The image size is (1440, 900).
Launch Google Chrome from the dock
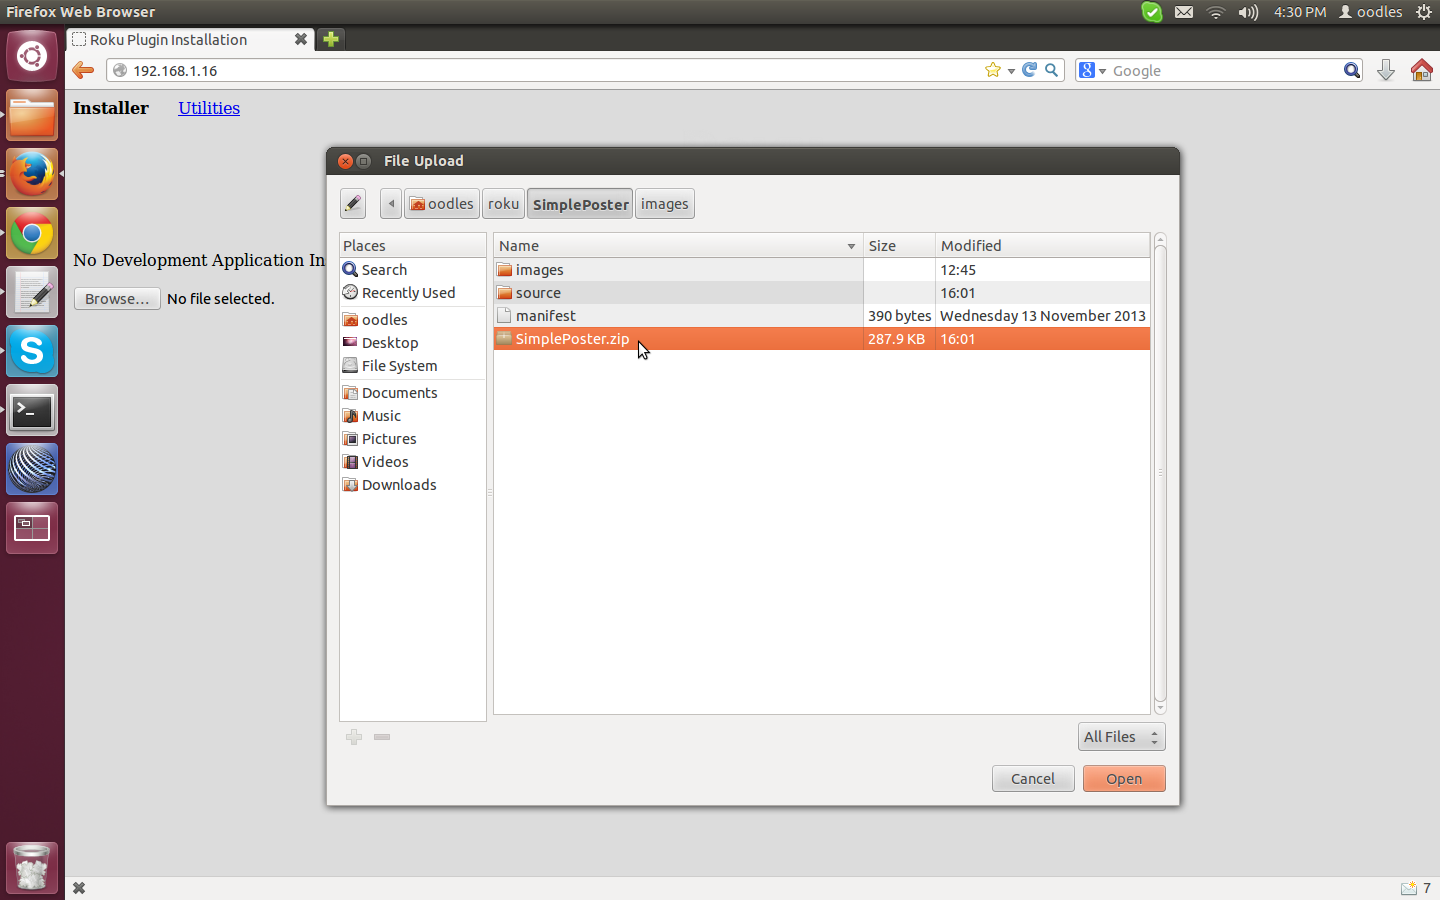click(32, 234)
